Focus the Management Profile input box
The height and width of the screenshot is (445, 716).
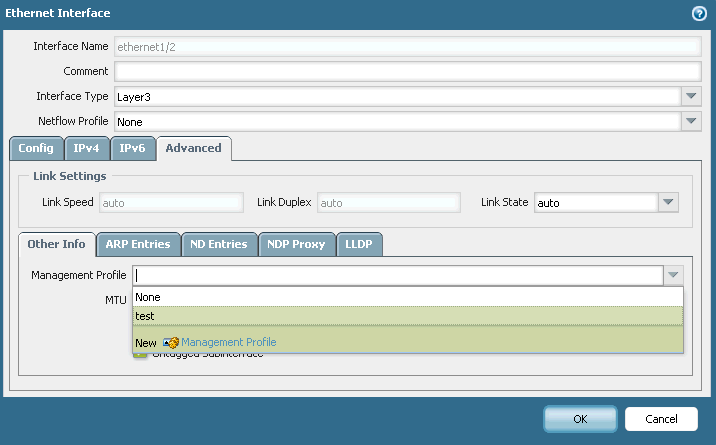tap(398, 275)
